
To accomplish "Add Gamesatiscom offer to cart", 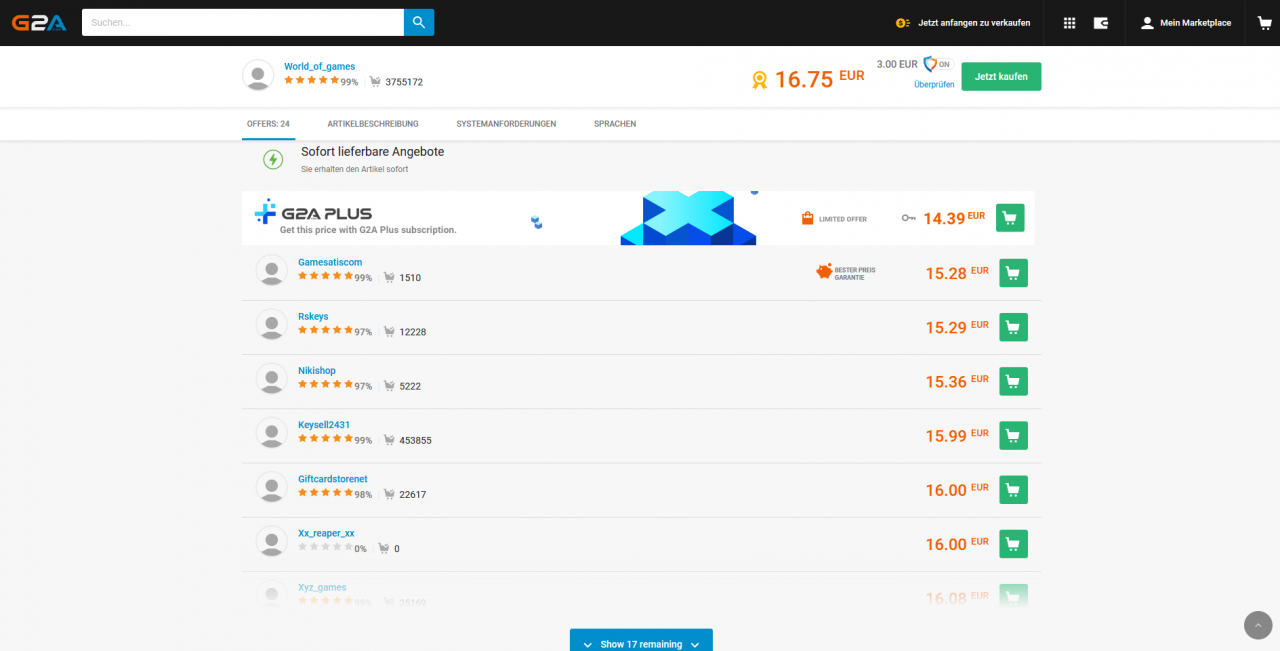I will coord(1013,273).
